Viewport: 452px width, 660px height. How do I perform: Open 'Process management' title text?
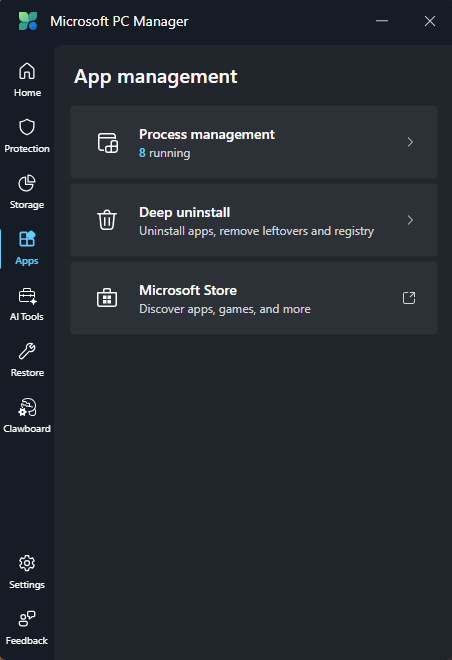[x=207, y=134]
